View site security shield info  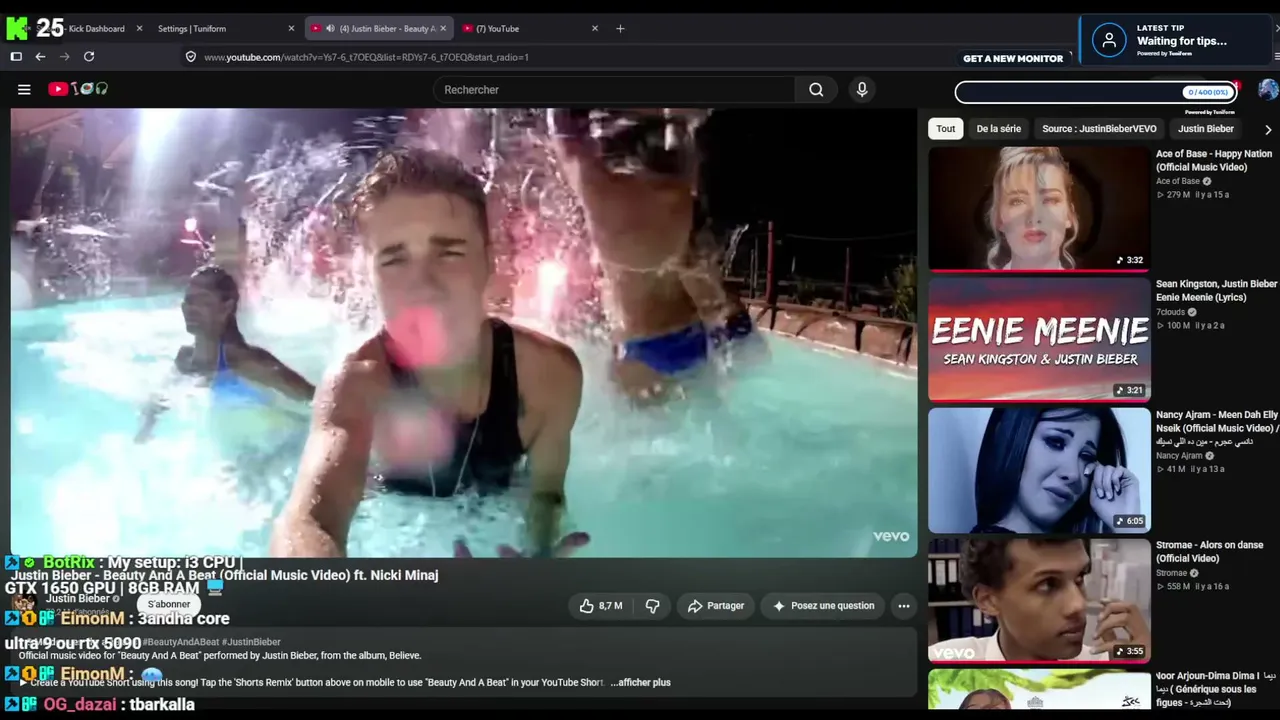pyautogui.click(x=191, y=57)
